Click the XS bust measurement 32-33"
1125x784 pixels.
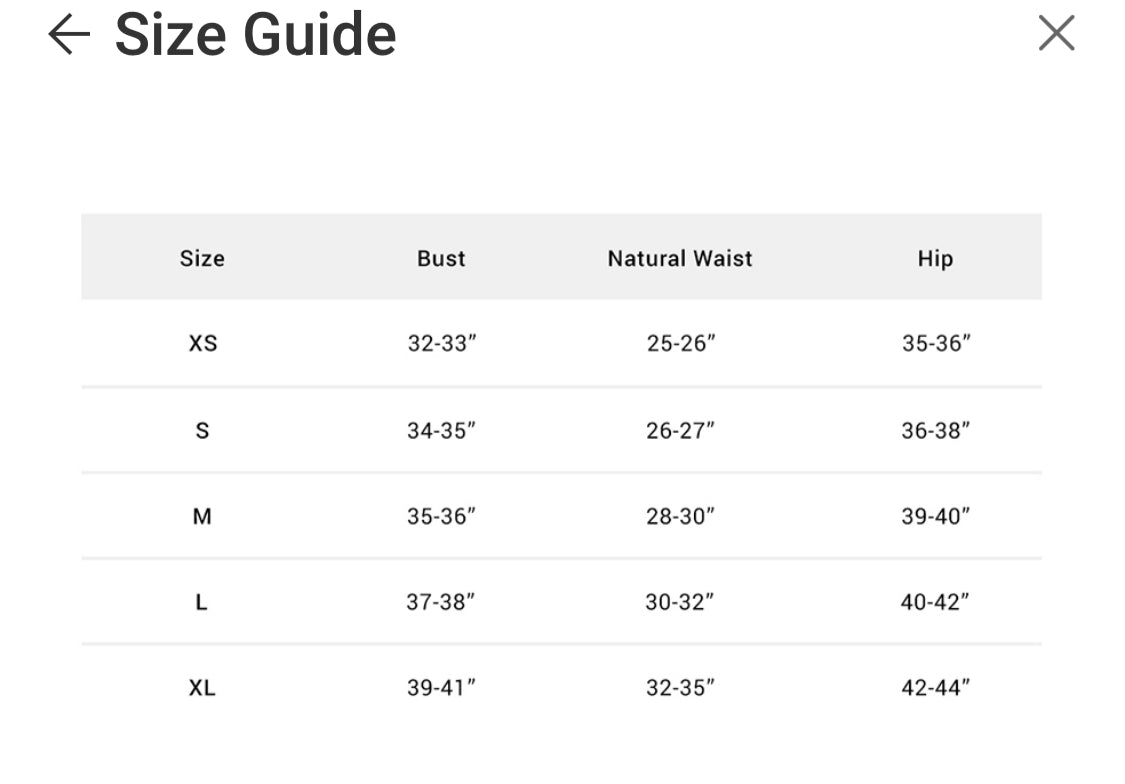(x=441, y=343)
